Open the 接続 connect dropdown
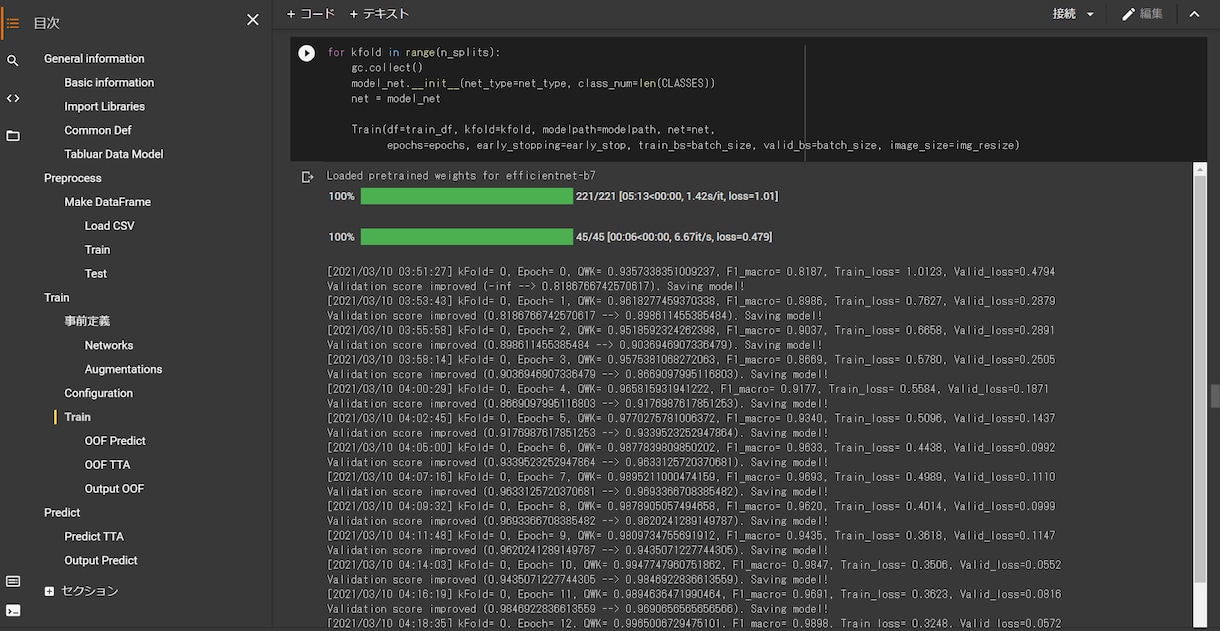The width and height of the screenshot is (1220, 631). pos(1074,14)
